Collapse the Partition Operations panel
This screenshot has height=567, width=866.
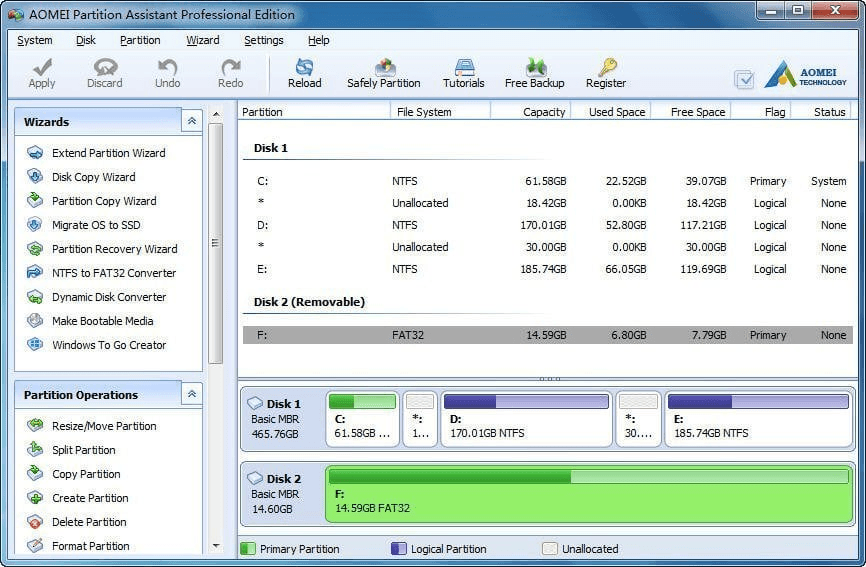click(191, 394)
